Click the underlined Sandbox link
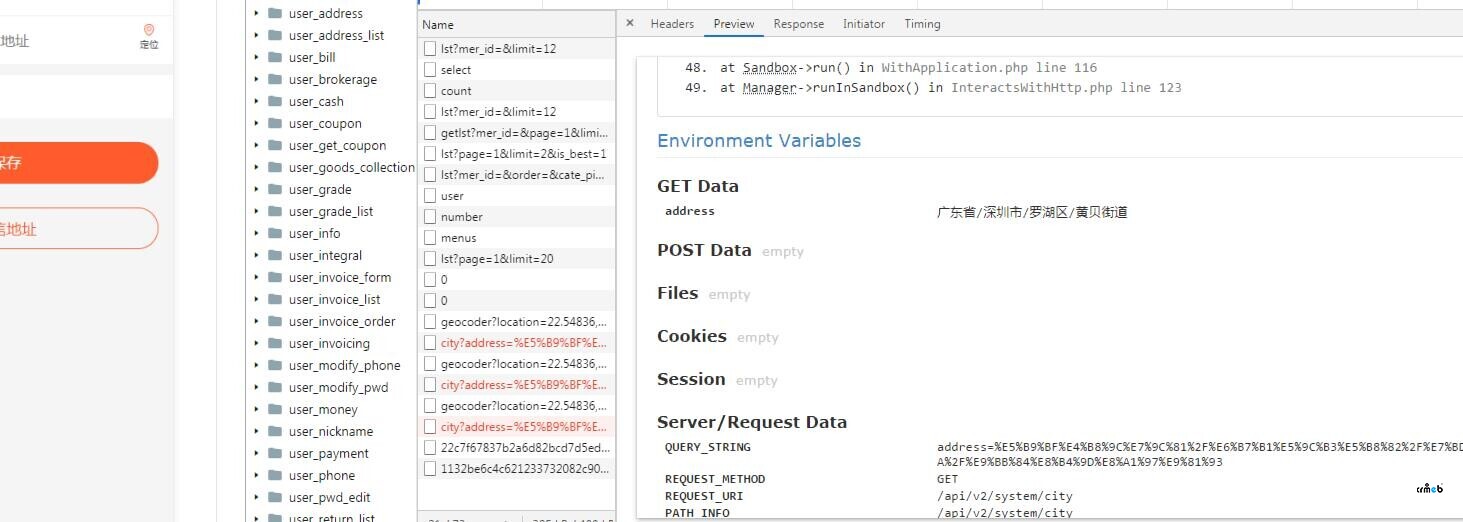 770,67
